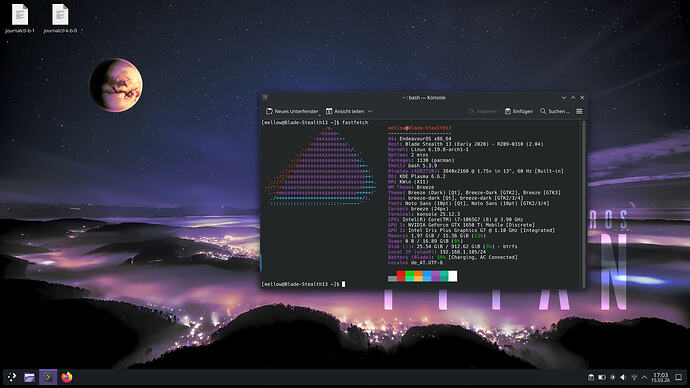Click the "Kernel: Linux" line

click(428, 150)
